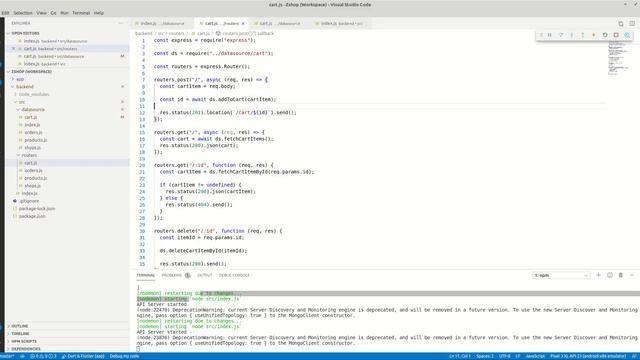Open the View menu
The height and width of the screenshot is (360, 640).
(x=41, y=13)
